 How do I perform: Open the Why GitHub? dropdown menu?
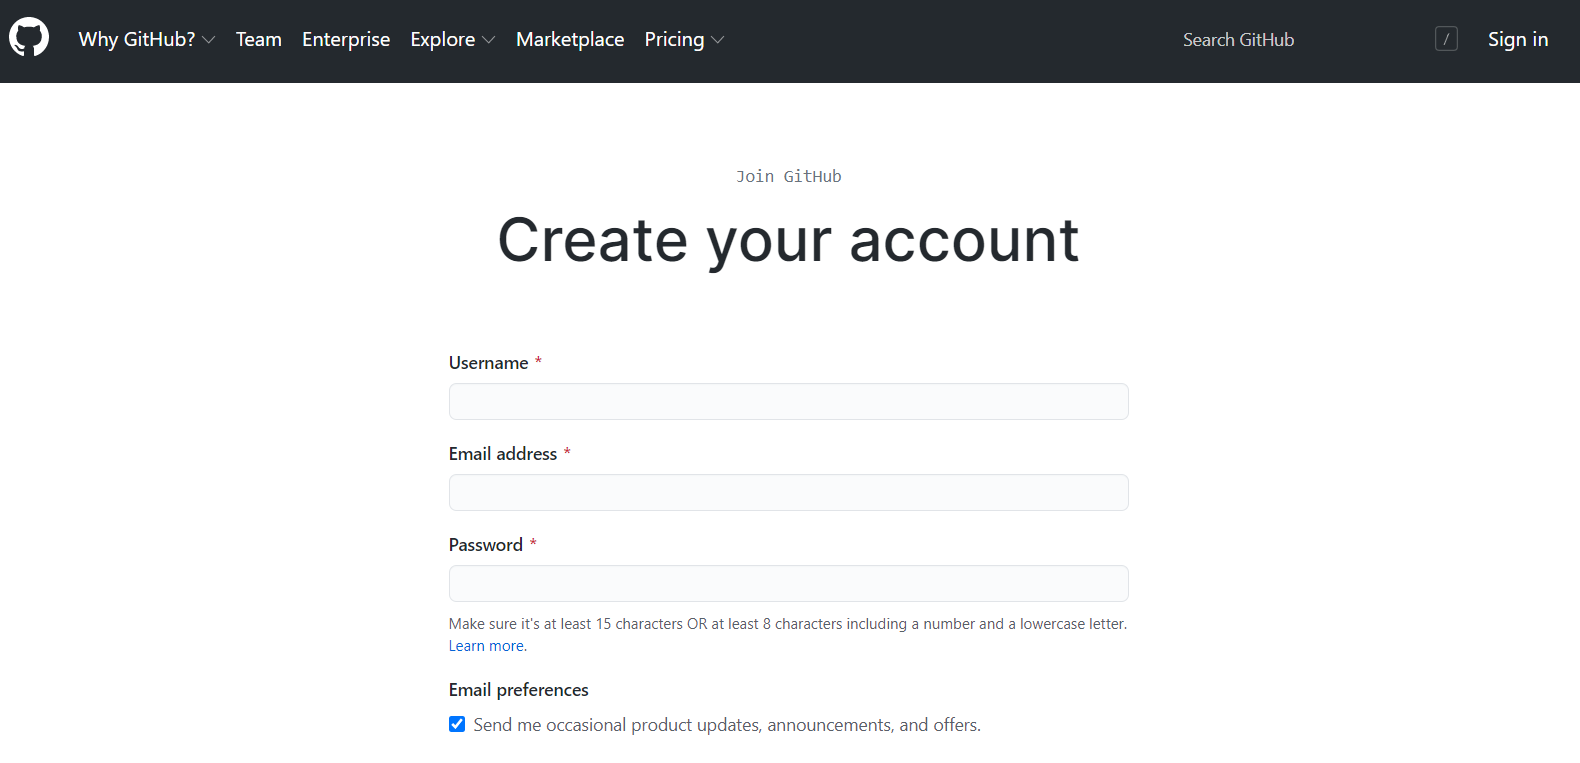tap(146, 39)
